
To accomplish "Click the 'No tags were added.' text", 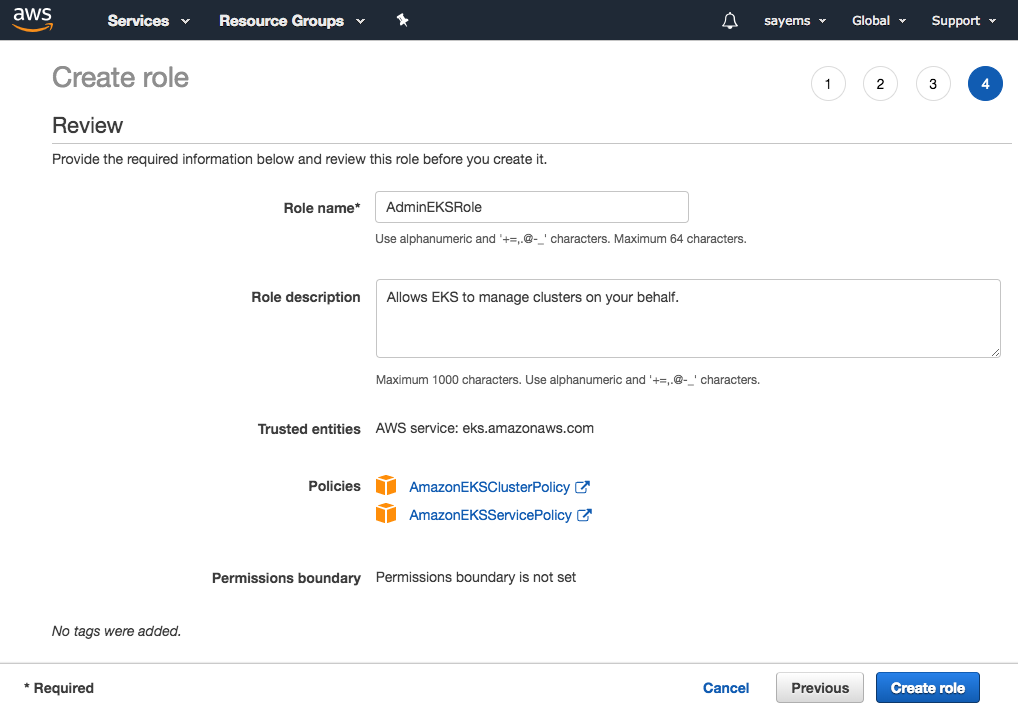I will point(116,631).
